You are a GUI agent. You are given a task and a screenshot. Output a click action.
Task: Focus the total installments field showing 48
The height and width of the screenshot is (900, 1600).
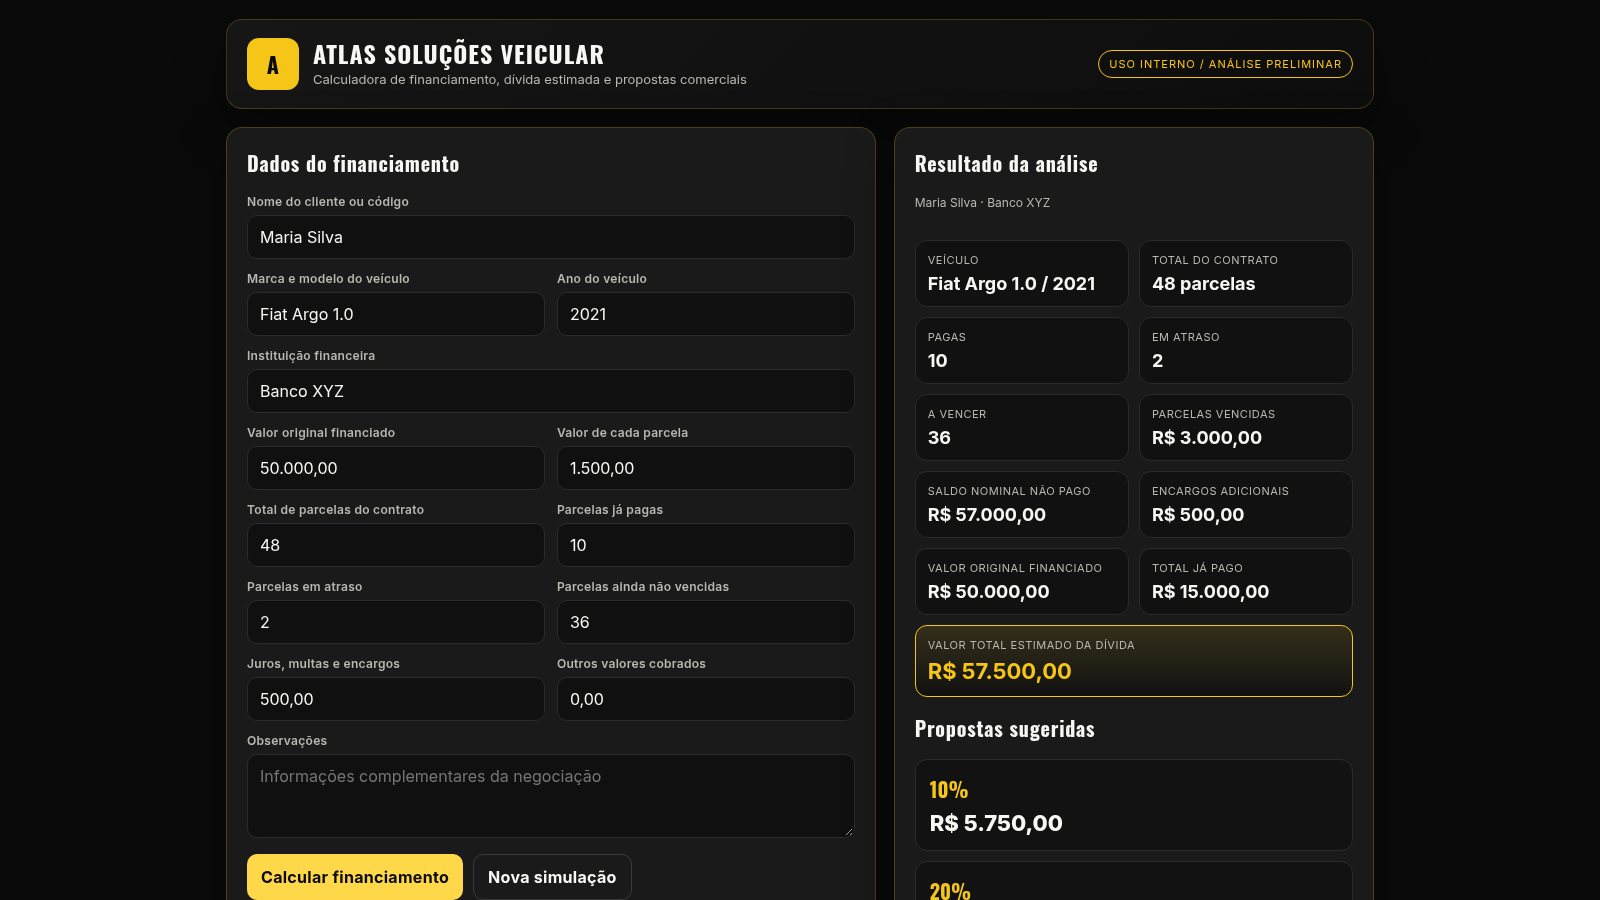tap(396, 545)
